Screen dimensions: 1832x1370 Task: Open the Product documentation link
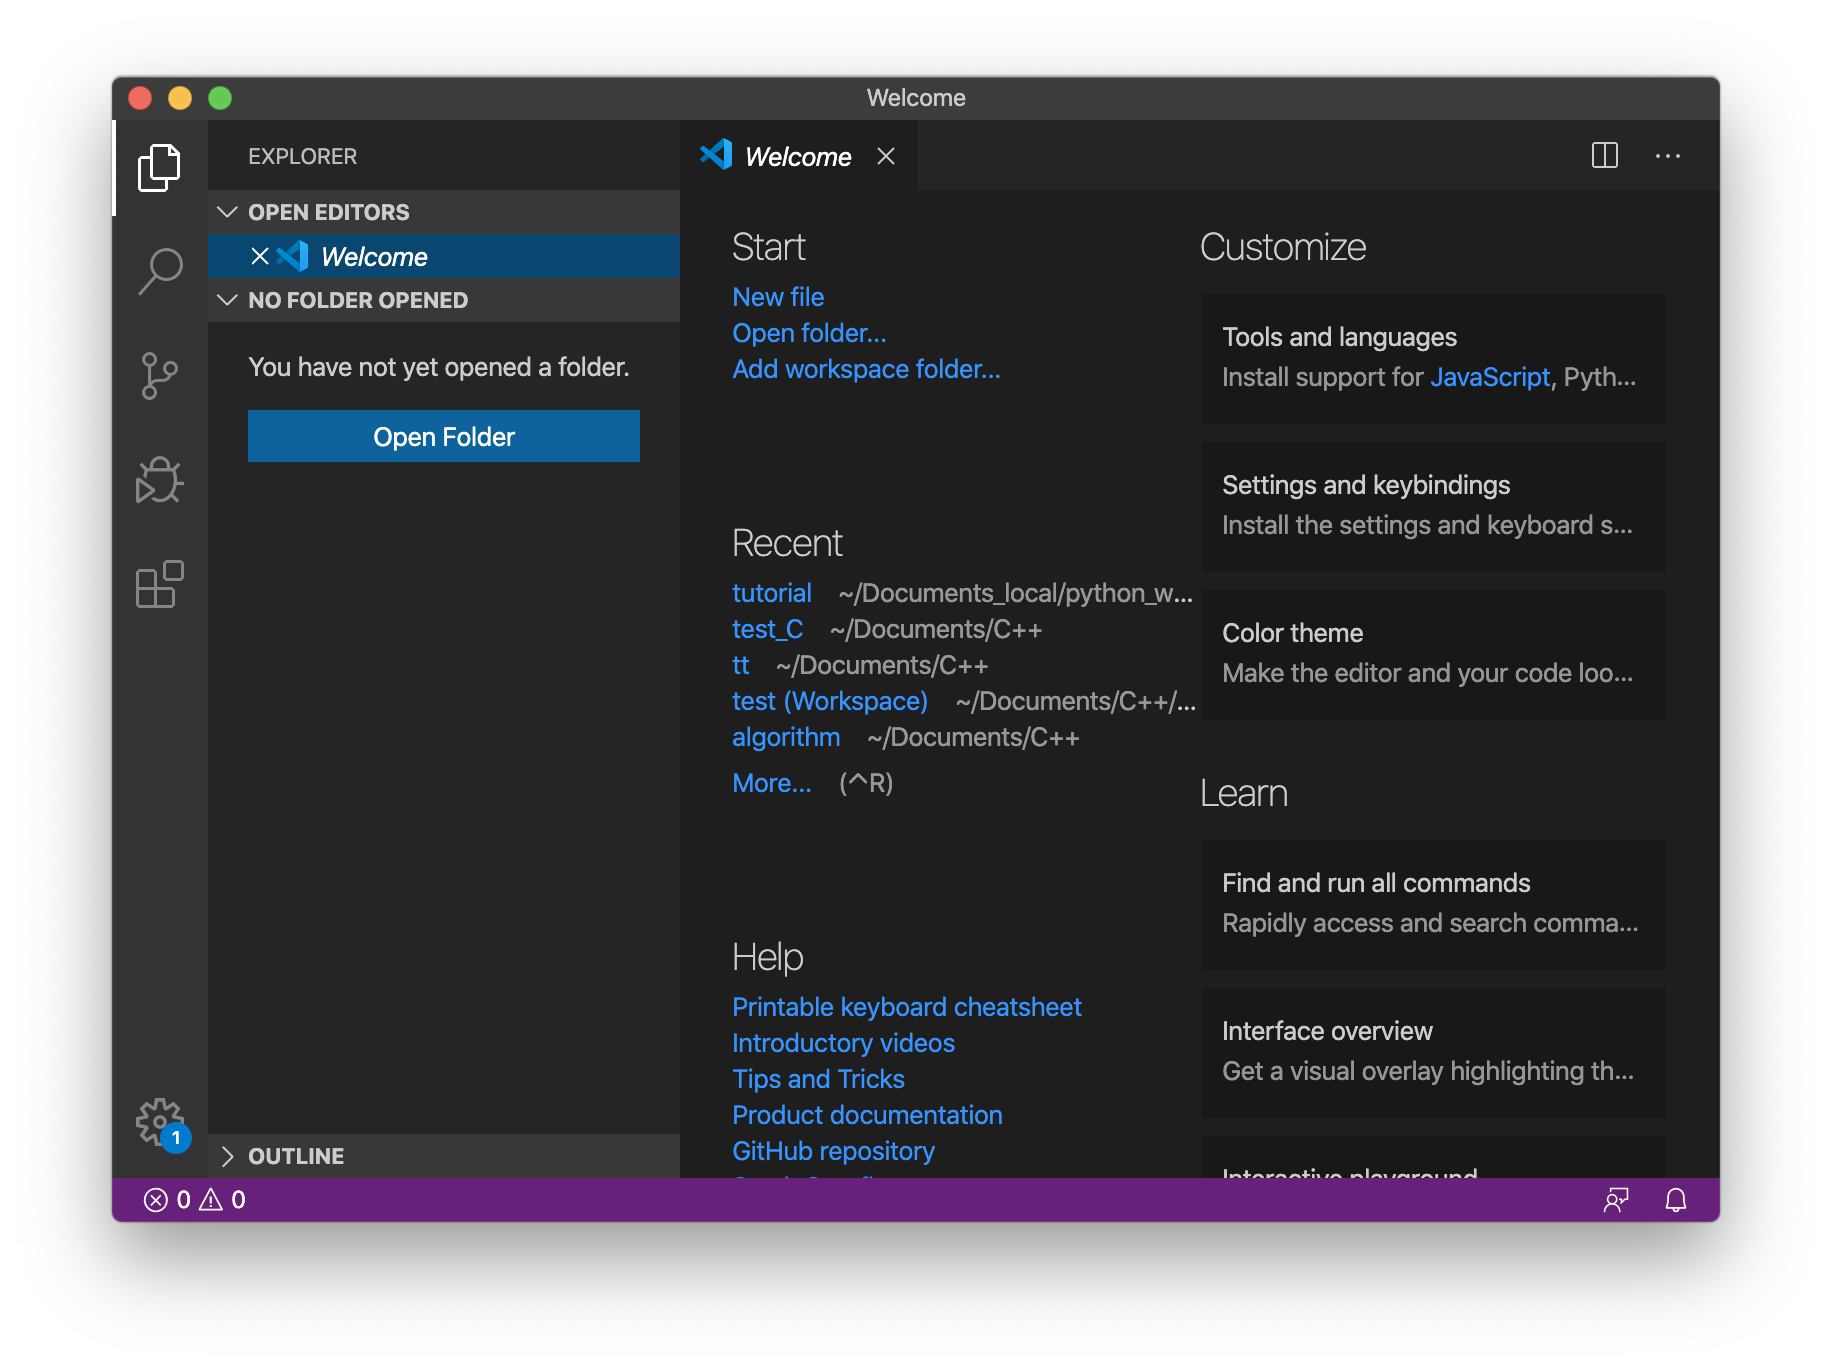tap(867, 1115)
